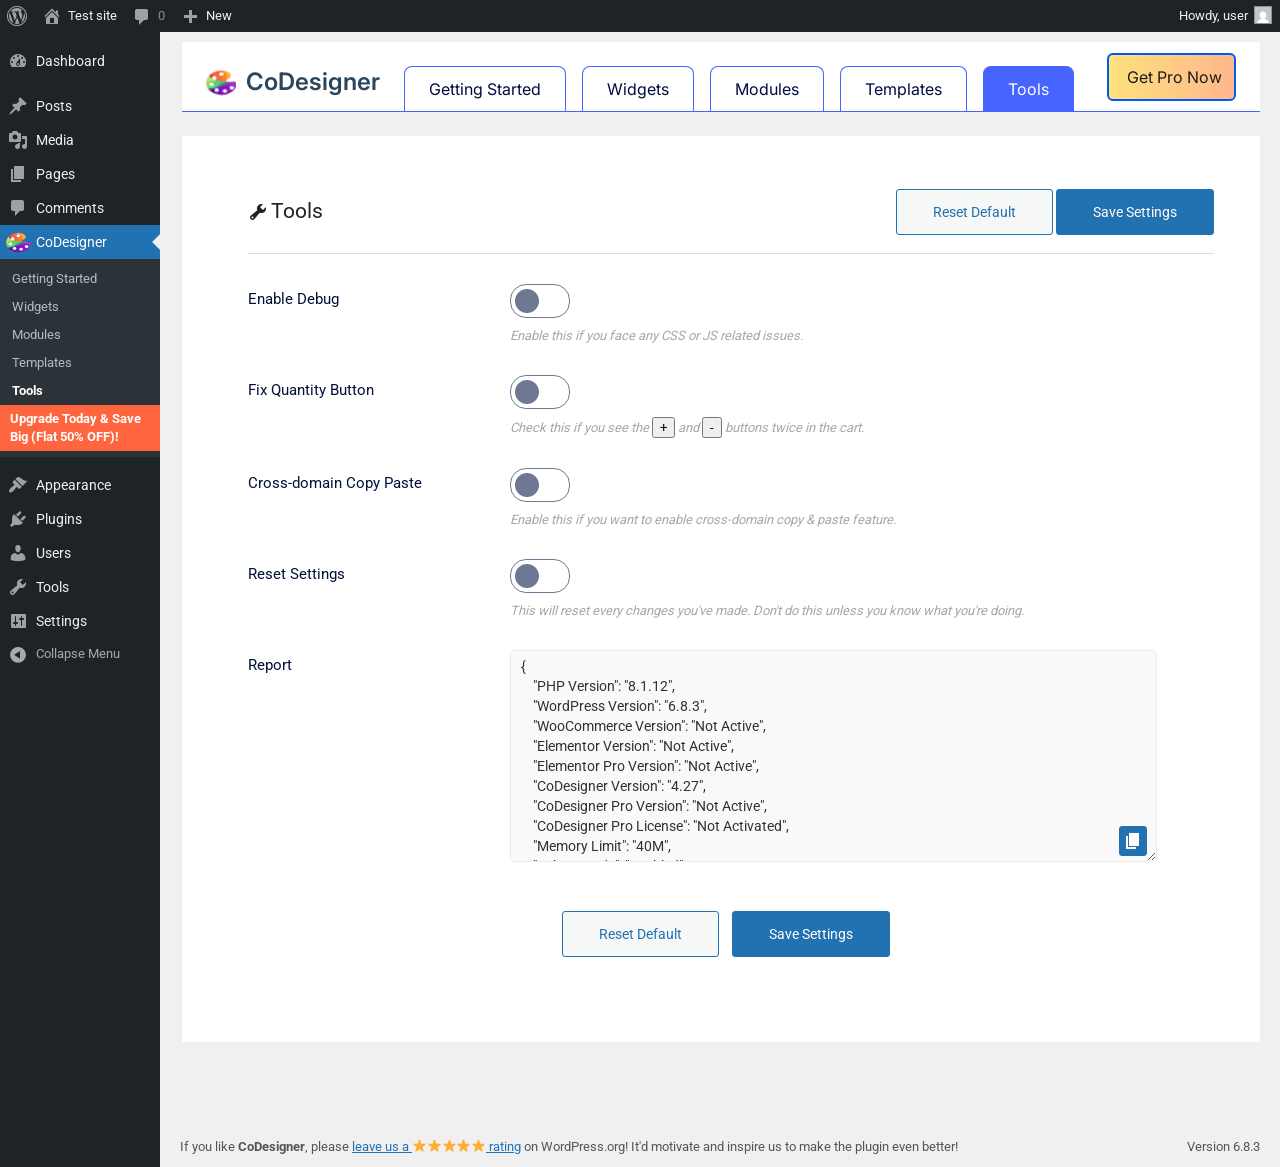The image size is (1280, 1167).
Task: Select Tools in CoDesigner submenu
Action: (80, 391)
